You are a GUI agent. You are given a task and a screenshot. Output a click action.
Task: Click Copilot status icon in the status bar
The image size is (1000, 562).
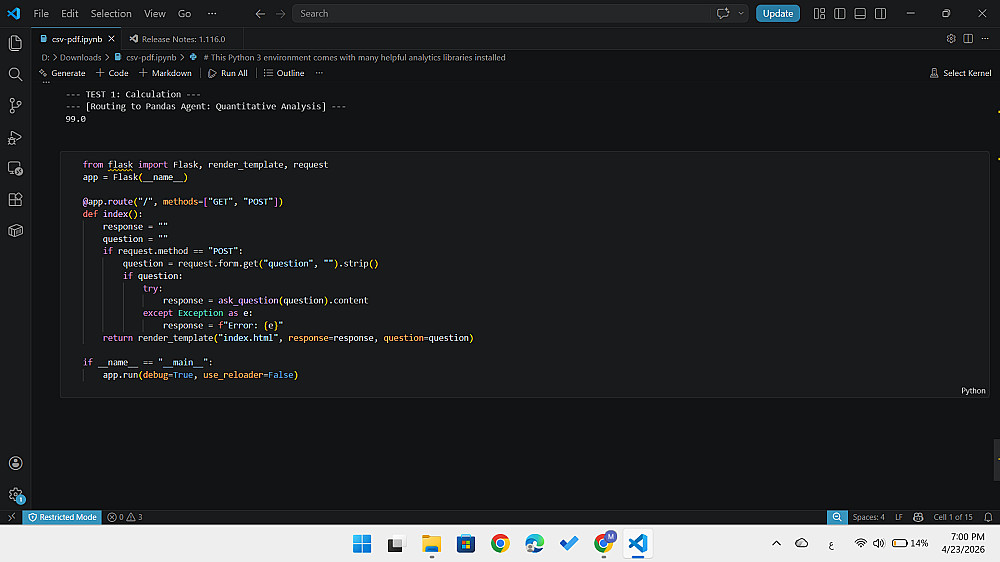918,517
